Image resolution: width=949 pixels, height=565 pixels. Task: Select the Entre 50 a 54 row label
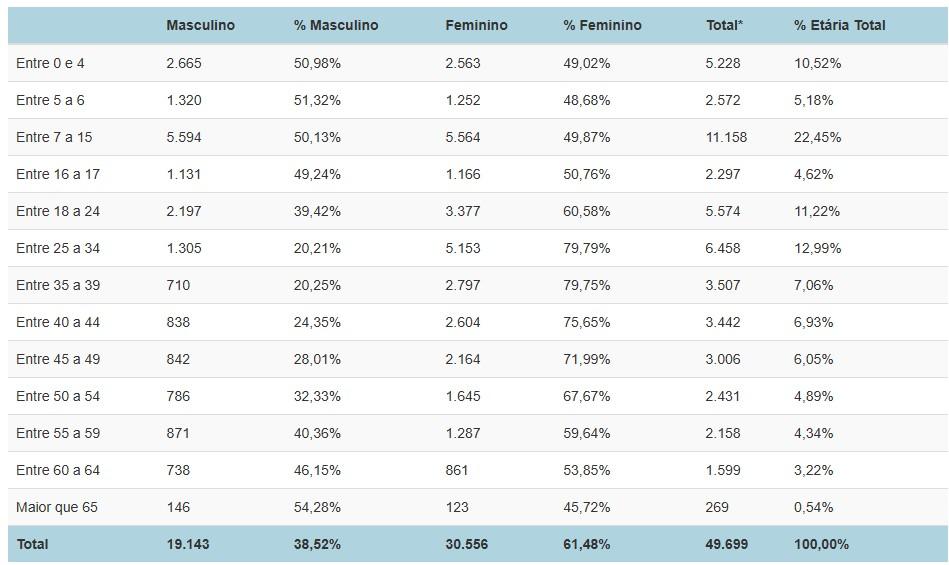(58, 396)
